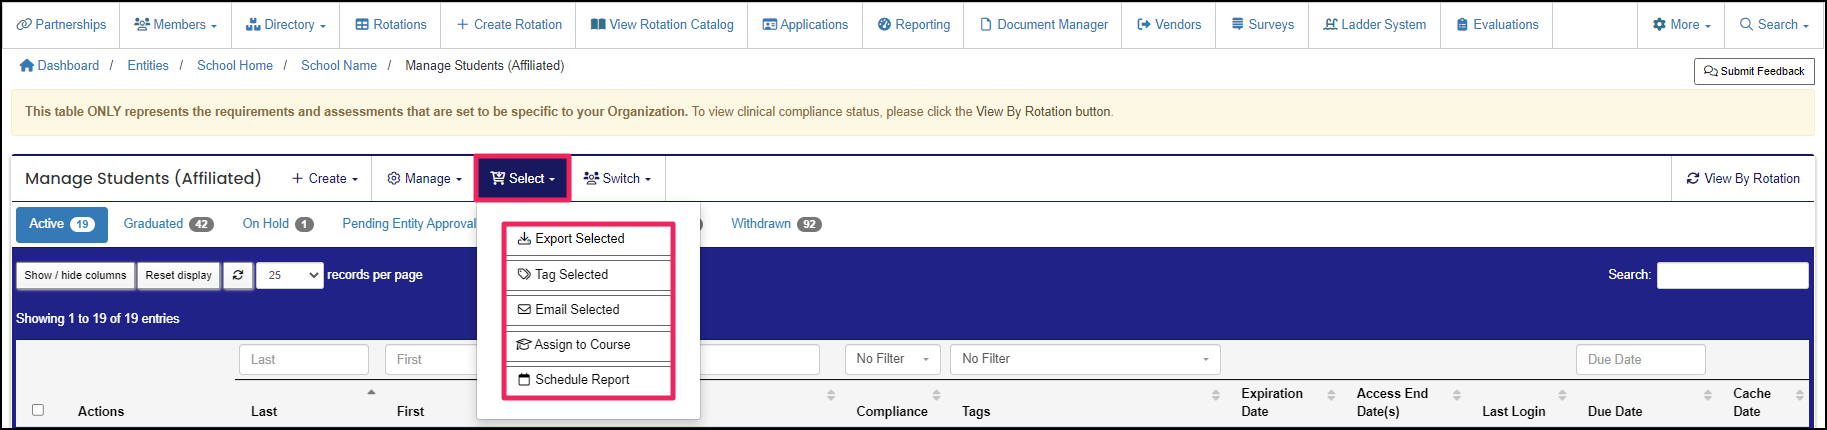Open the Manage dropdown
Viewport: 1827px width, 430px height.
[424, 178]
